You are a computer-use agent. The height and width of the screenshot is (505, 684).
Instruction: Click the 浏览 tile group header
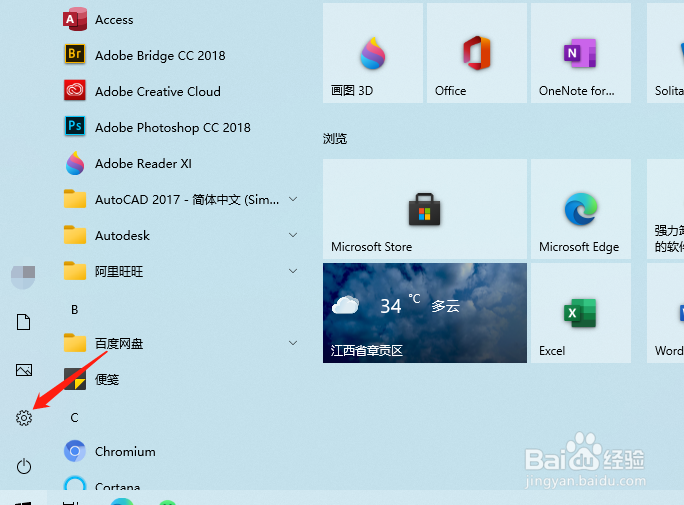[x=335, y=139]
